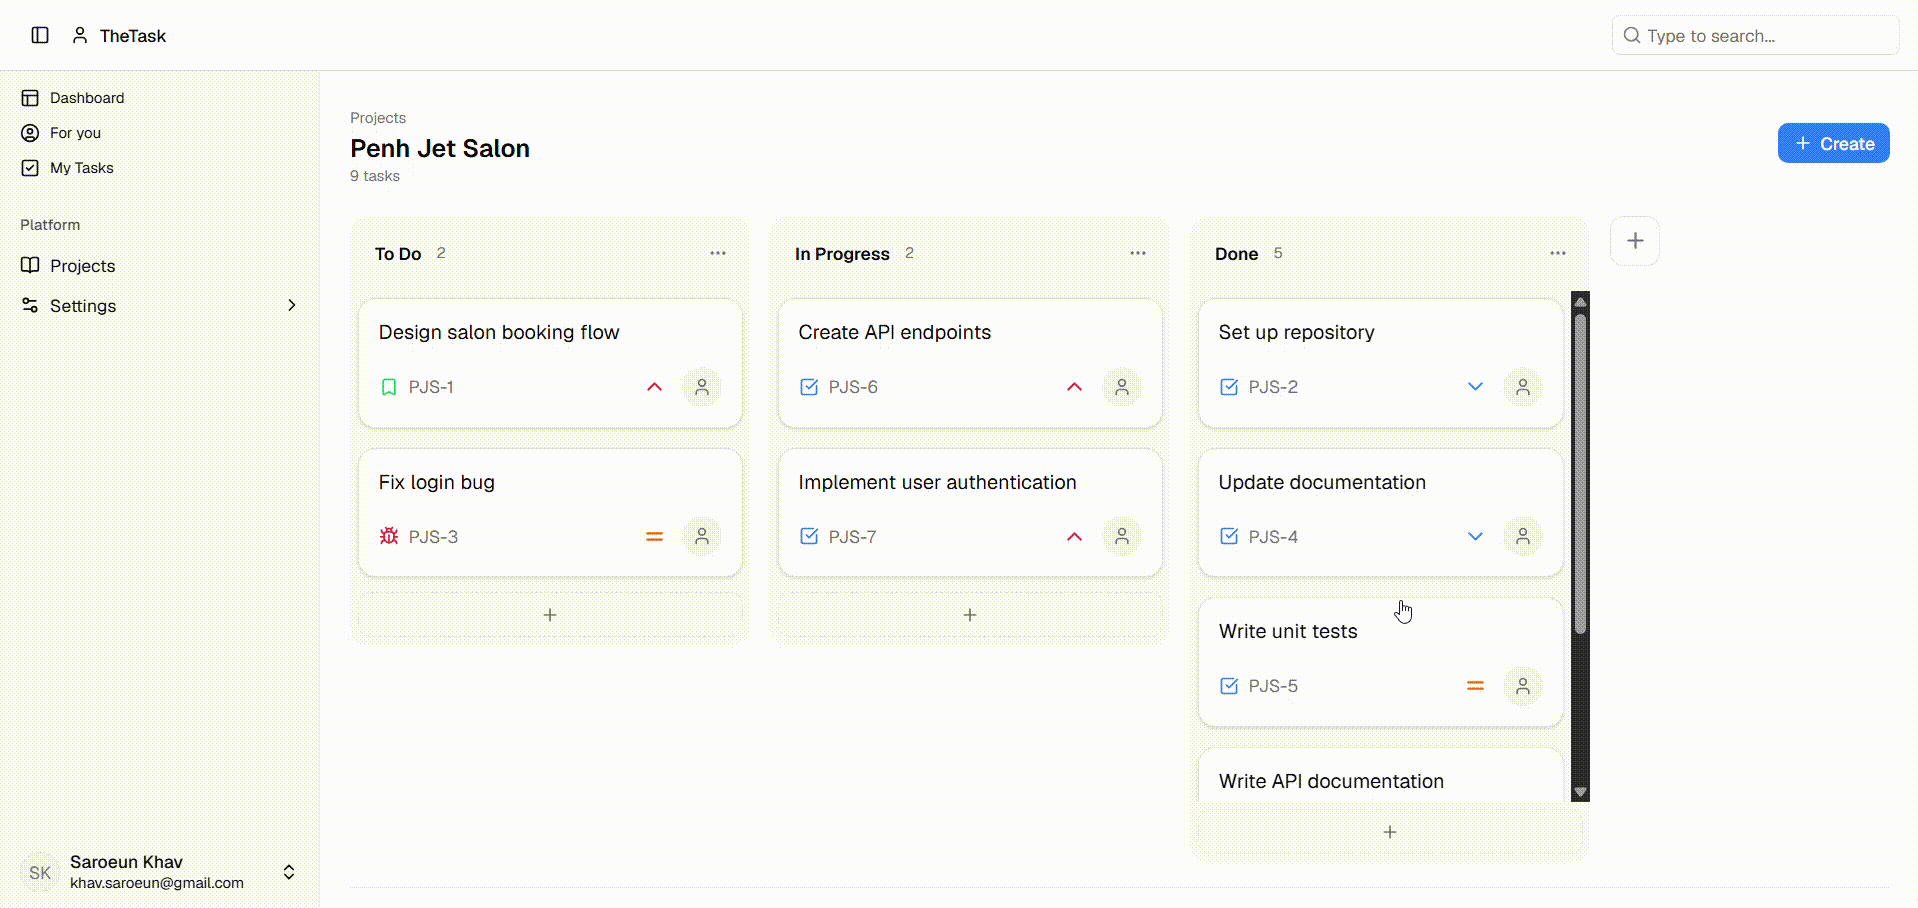Add a new board column with plus button
Screen dimensions: 1918x908
coord(1635,241)
